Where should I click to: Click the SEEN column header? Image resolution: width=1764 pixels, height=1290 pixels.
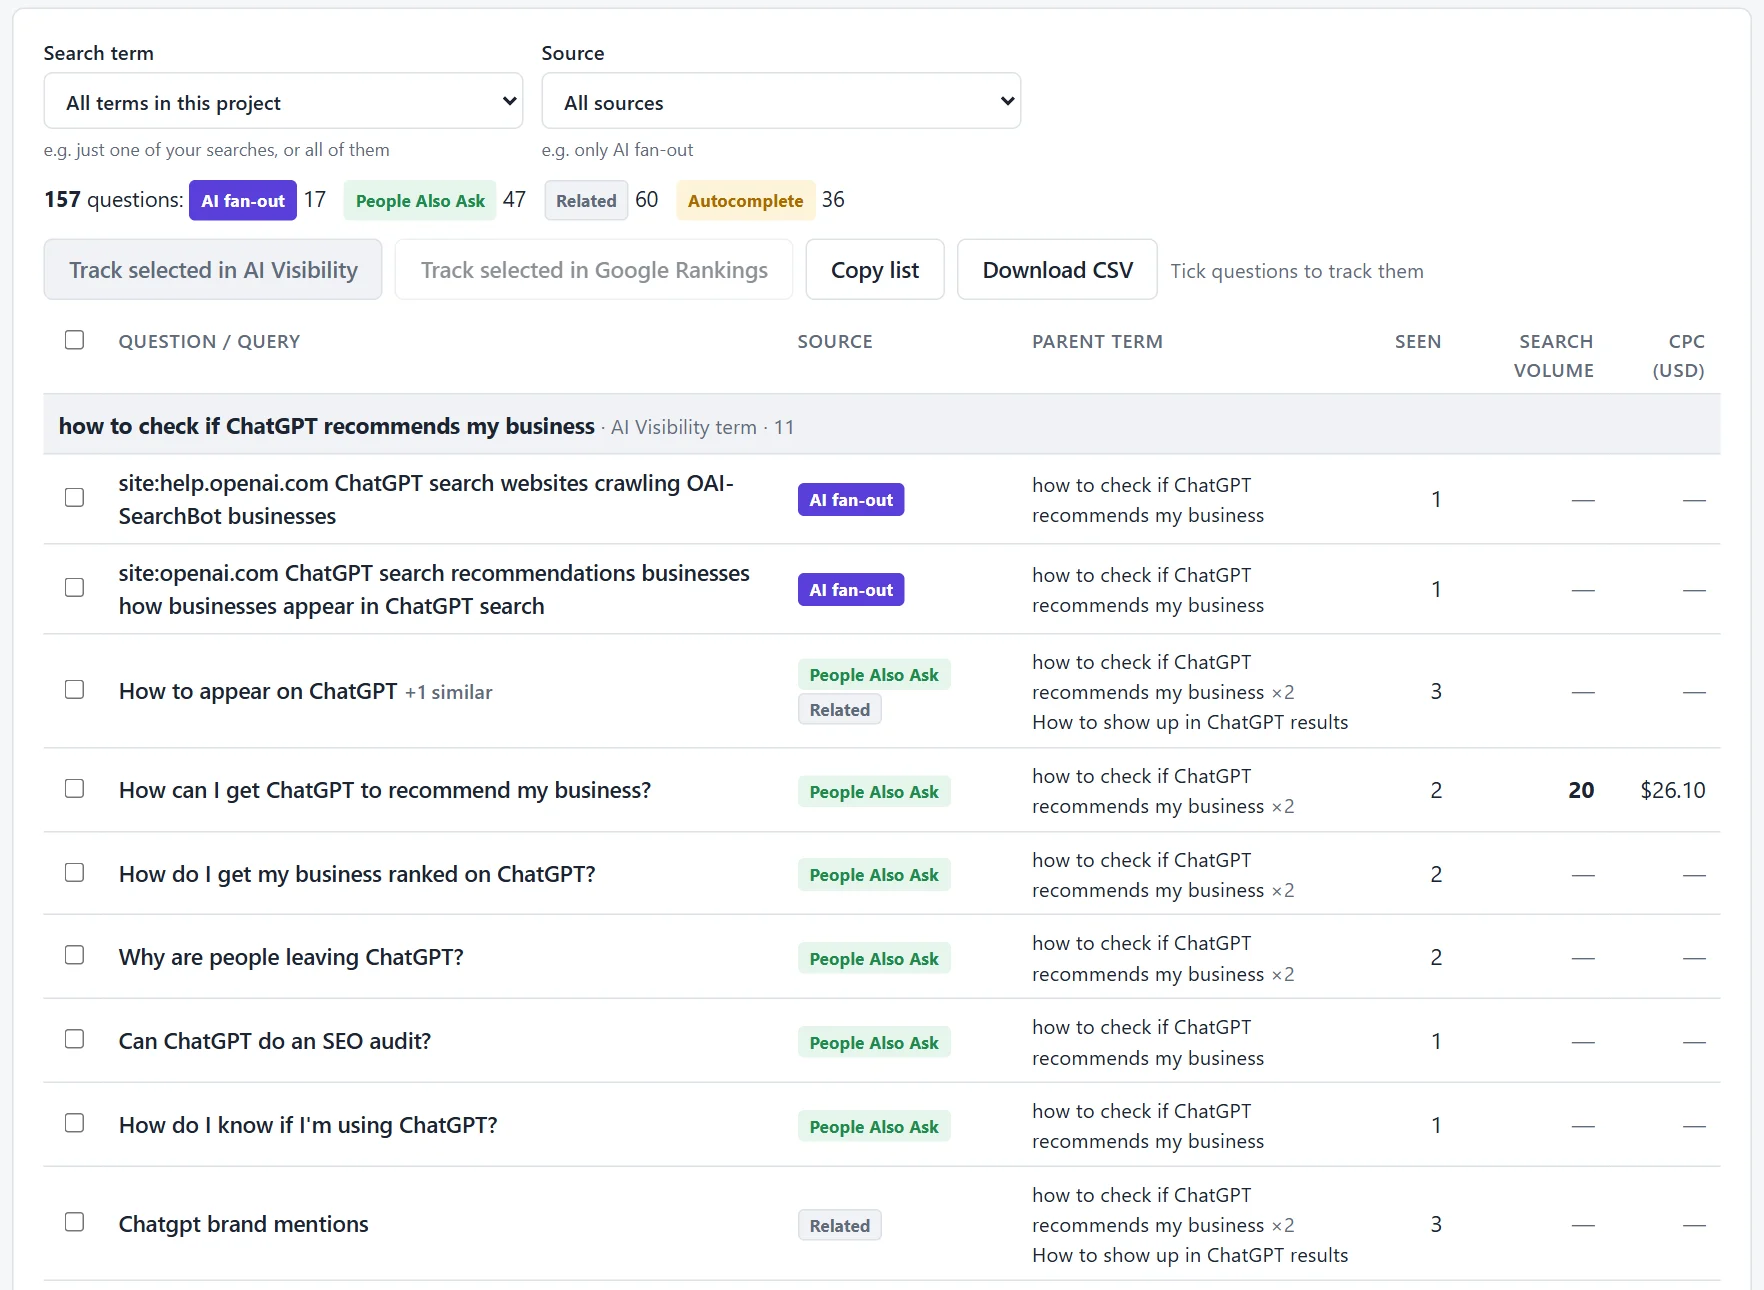(x=1418, y=341)
